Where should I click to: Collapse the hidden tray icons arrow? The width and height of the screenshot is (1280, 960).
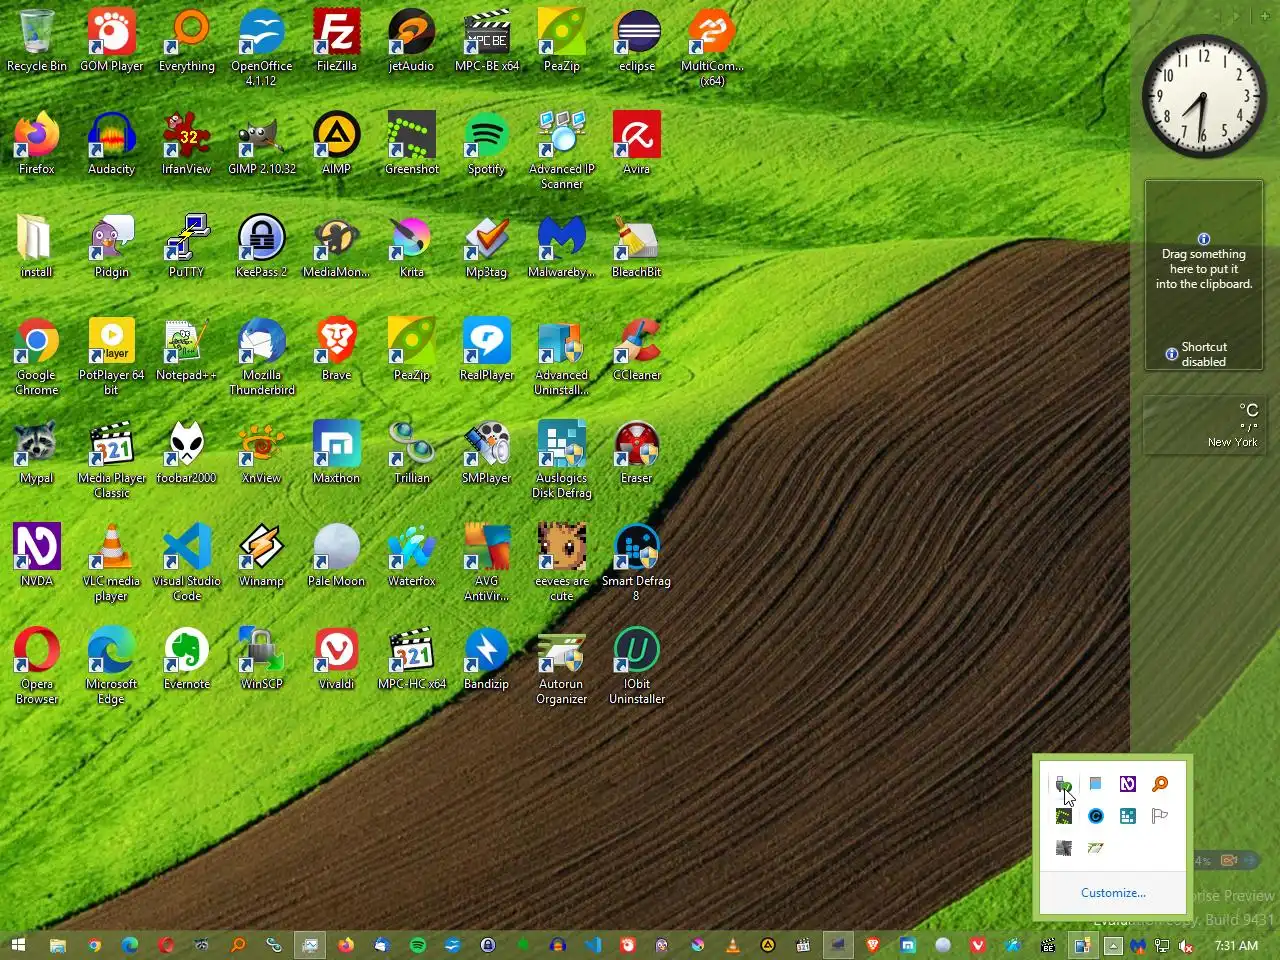[x=1113, y=945]
